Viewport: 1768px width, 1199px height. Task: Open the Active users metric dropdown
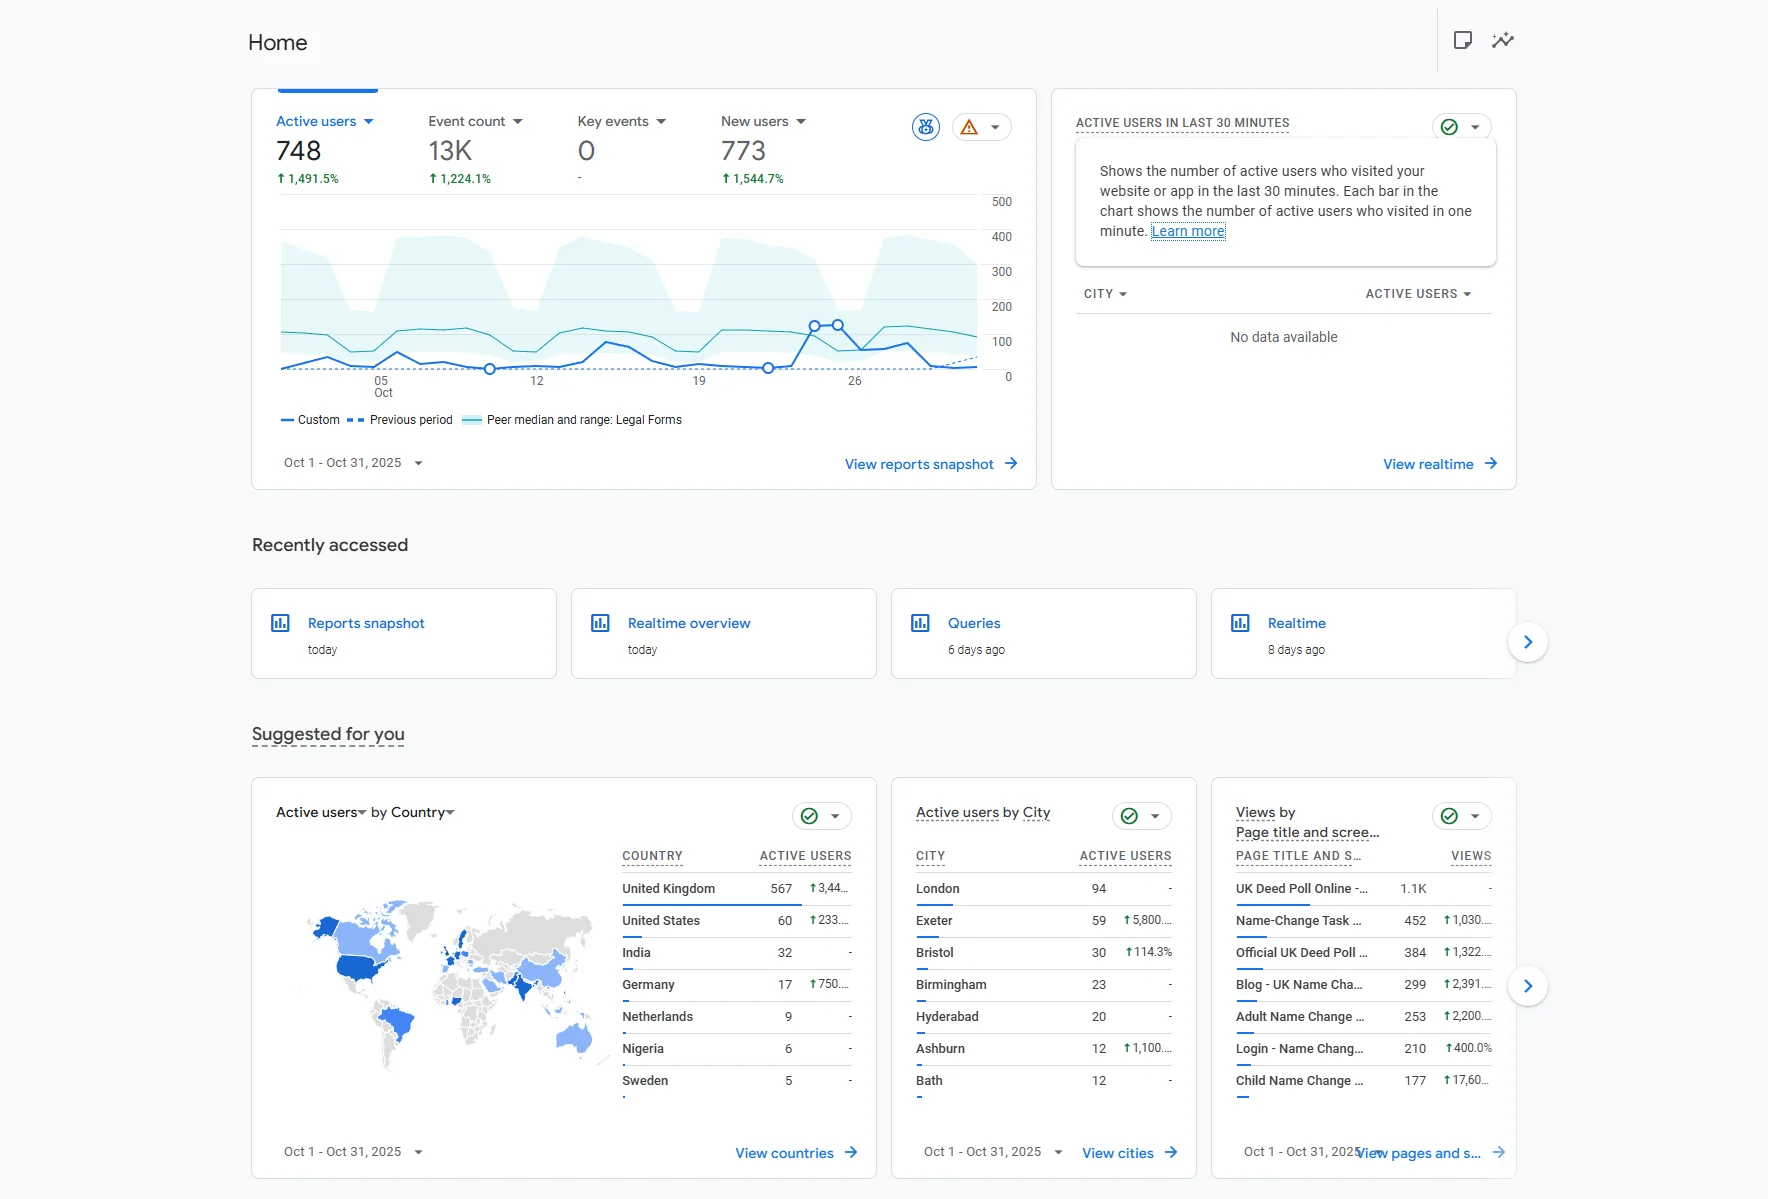click(x=369, y=121)
